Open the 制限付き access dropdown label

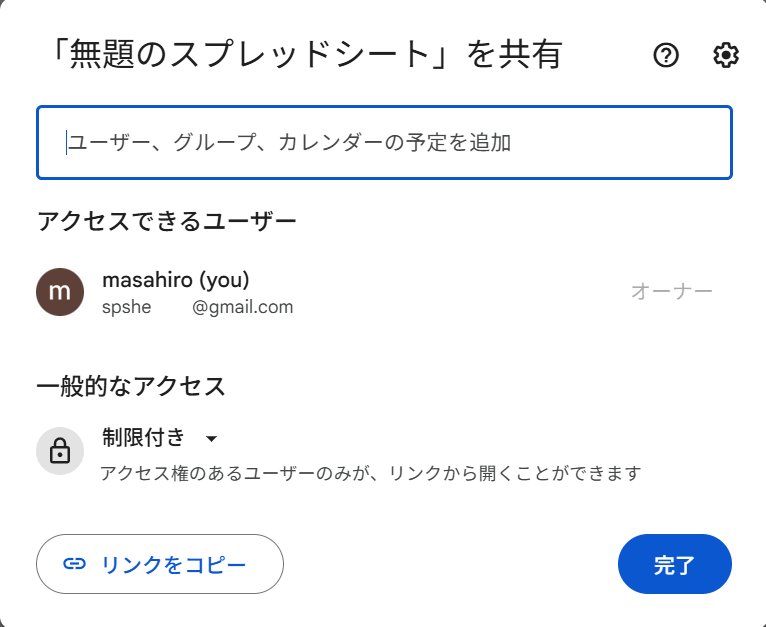[144, 437]
